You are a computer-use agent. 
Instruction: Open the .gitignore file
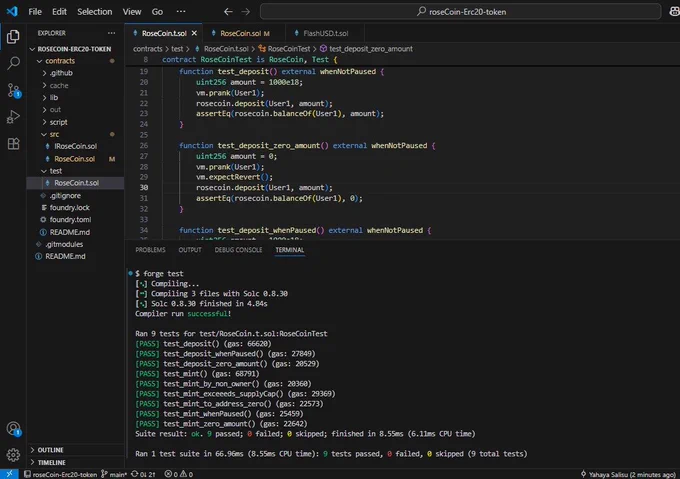pyautogui.click(x=75, y=196)
